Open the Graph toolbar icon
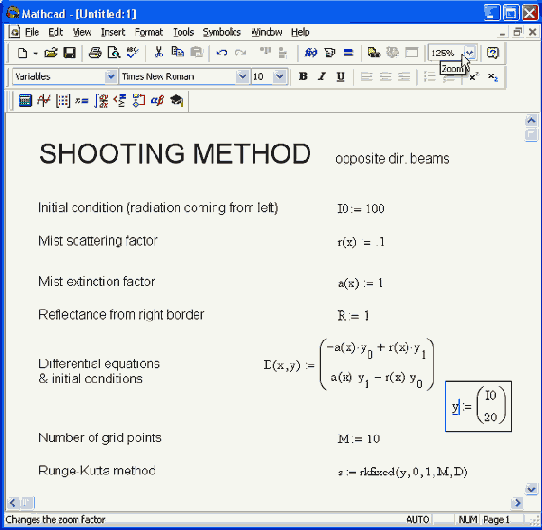 coord(44,101)
